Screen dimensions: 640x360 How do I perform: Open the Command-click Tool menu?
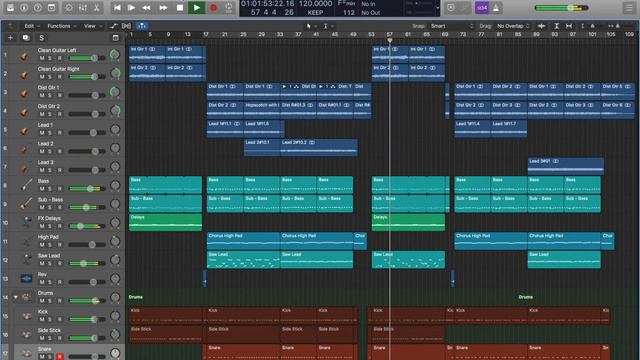tap(327, 26)
